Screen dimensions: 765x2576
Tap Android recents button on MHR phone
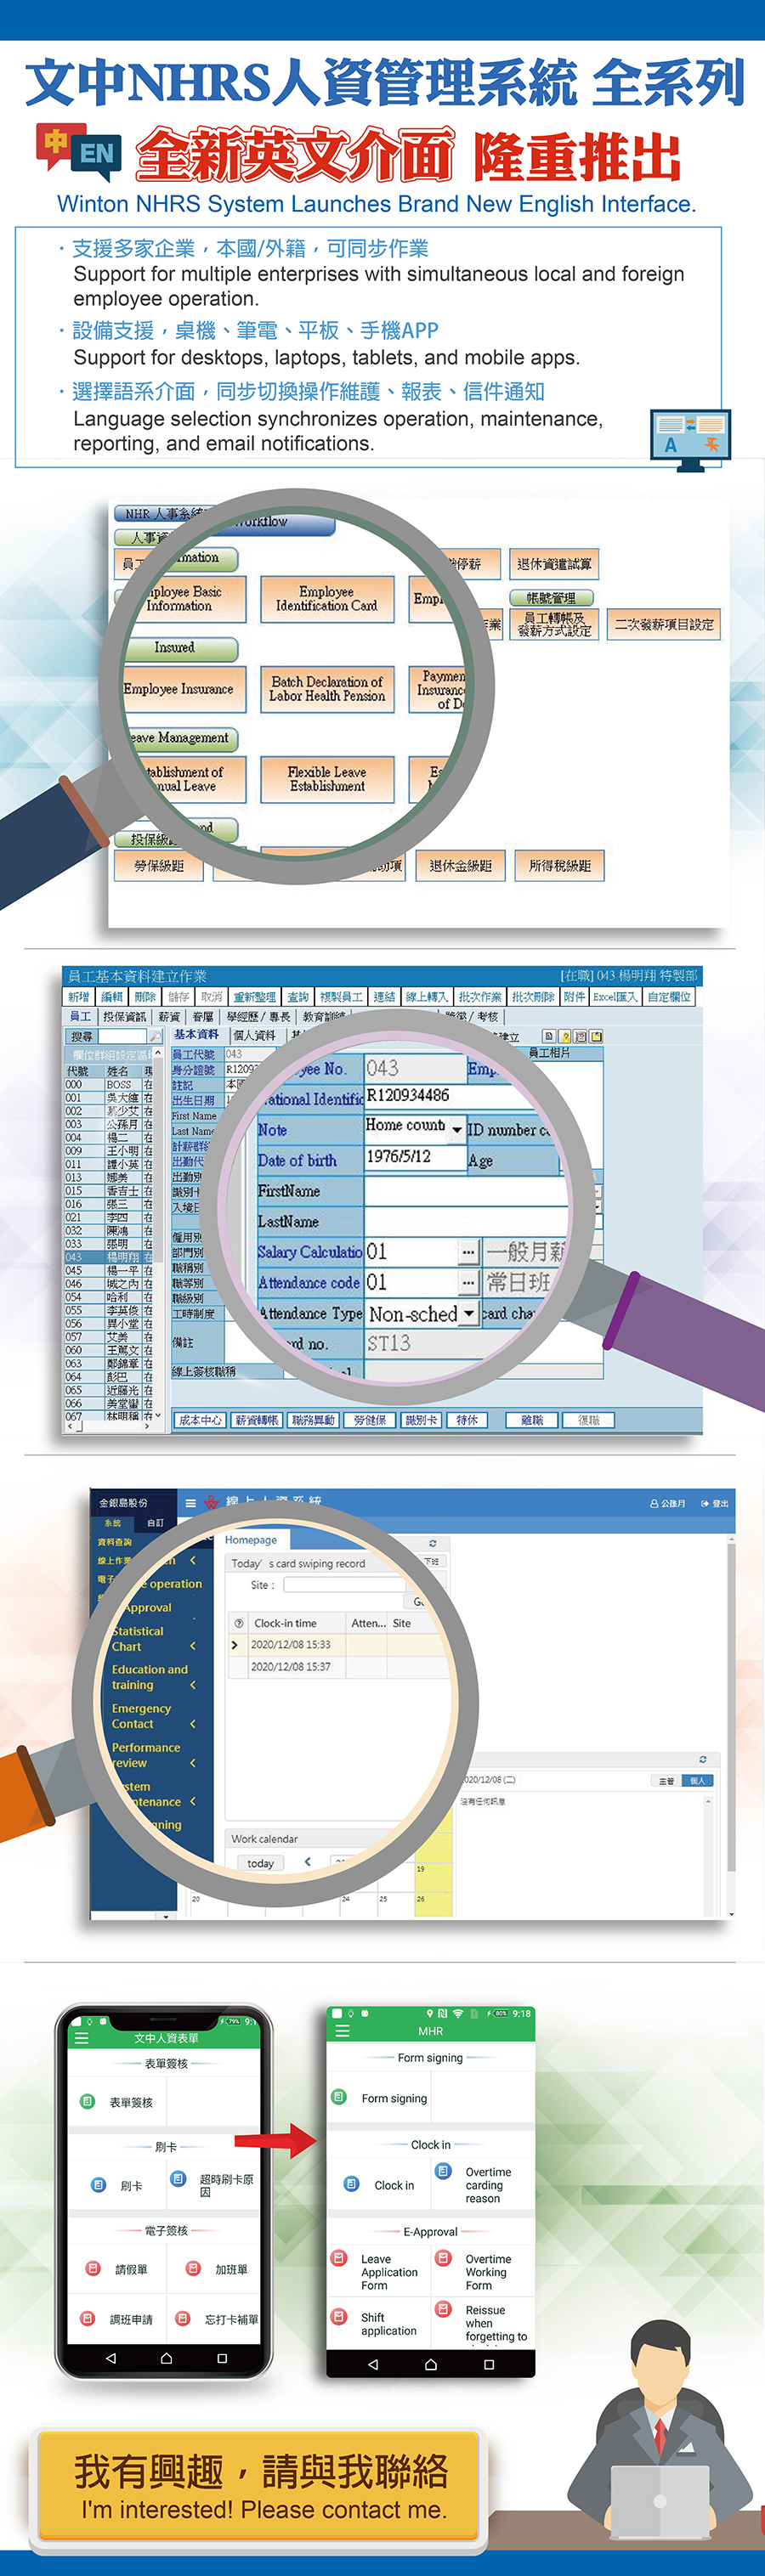(489, 2364)
